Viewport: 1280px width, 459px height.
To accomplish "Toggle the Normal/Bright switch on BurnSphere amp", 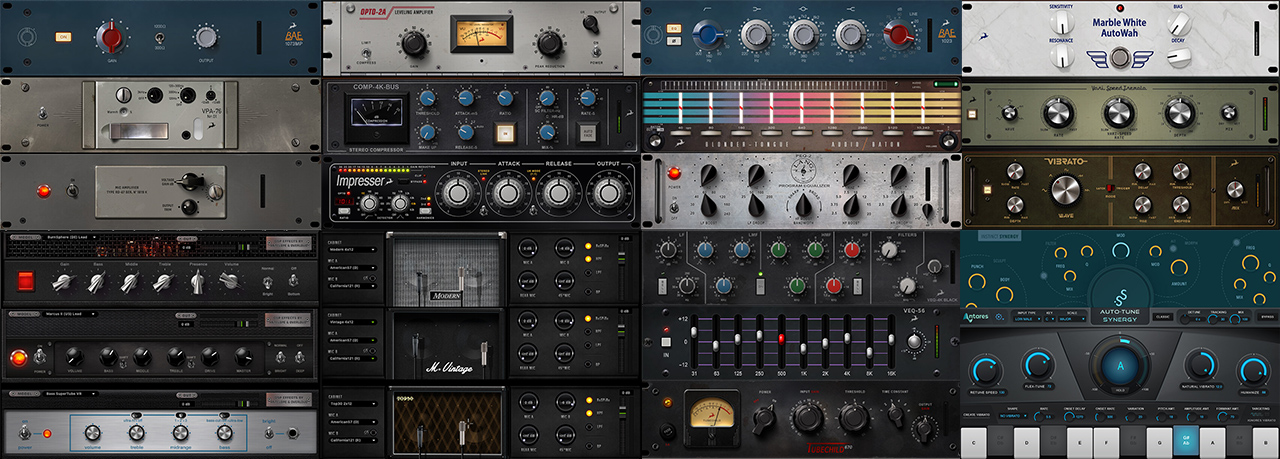I will point(268,282).
